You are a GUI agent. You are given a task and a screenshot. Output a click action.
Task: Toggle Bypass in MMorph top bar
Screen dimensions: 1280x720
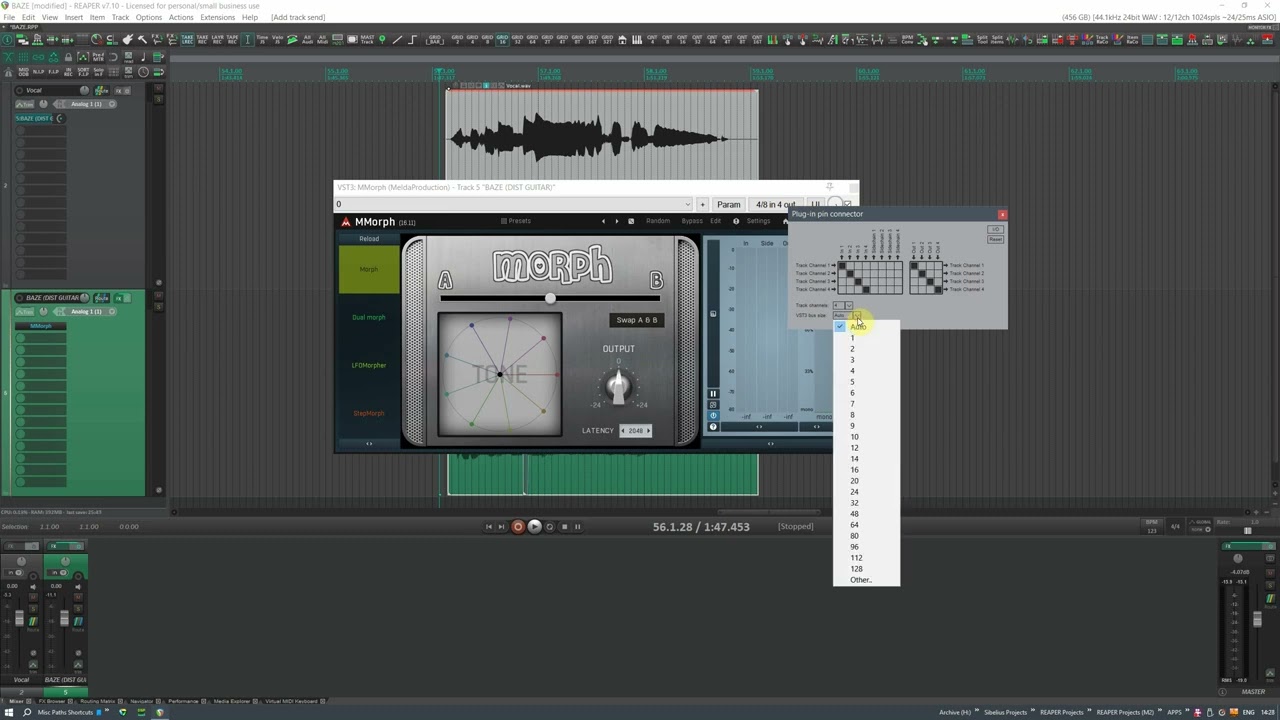tap(692, 221)
